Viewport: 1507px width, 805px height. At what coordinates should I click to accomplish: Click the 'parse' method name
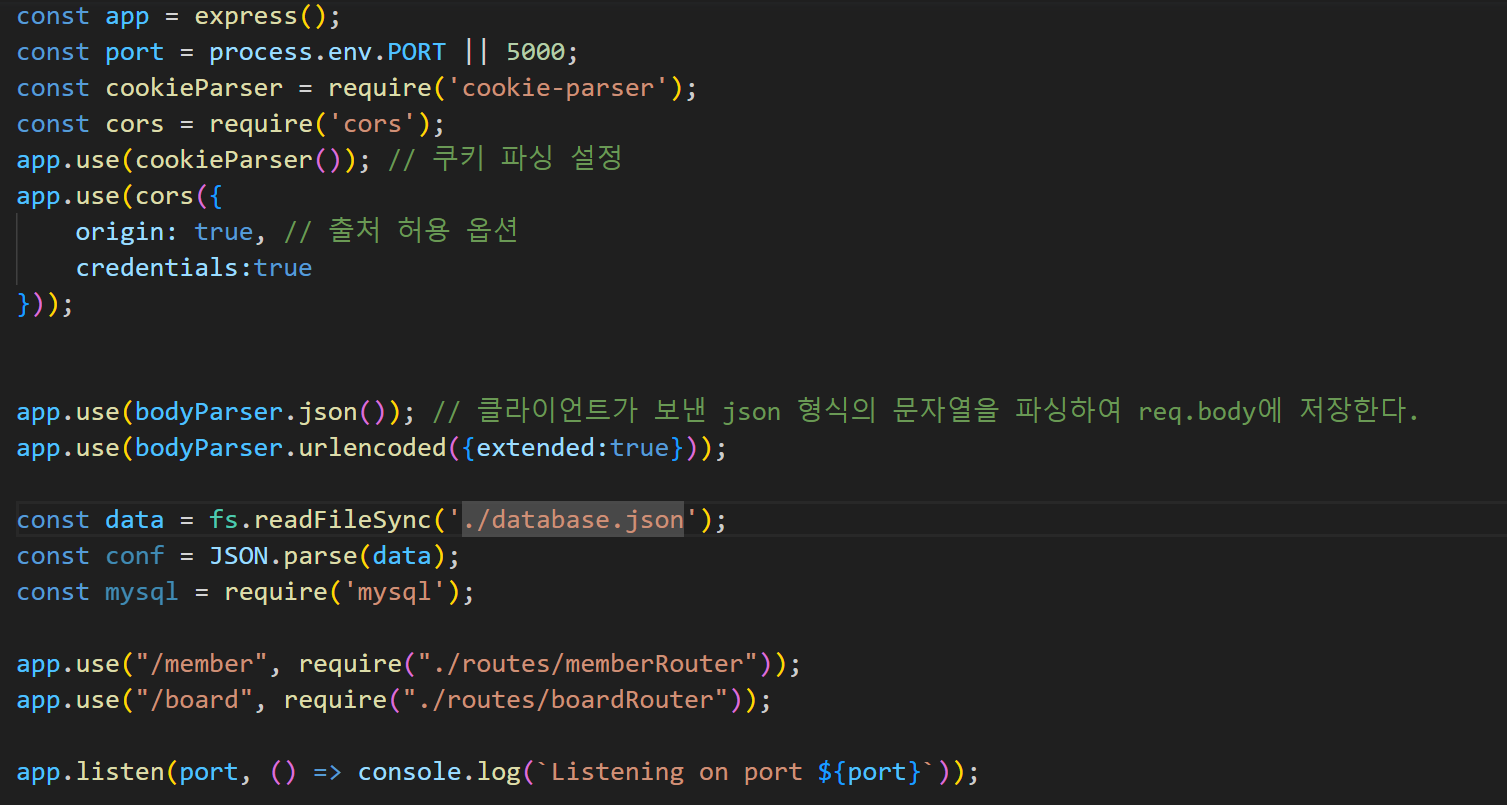tap(321, 556)
